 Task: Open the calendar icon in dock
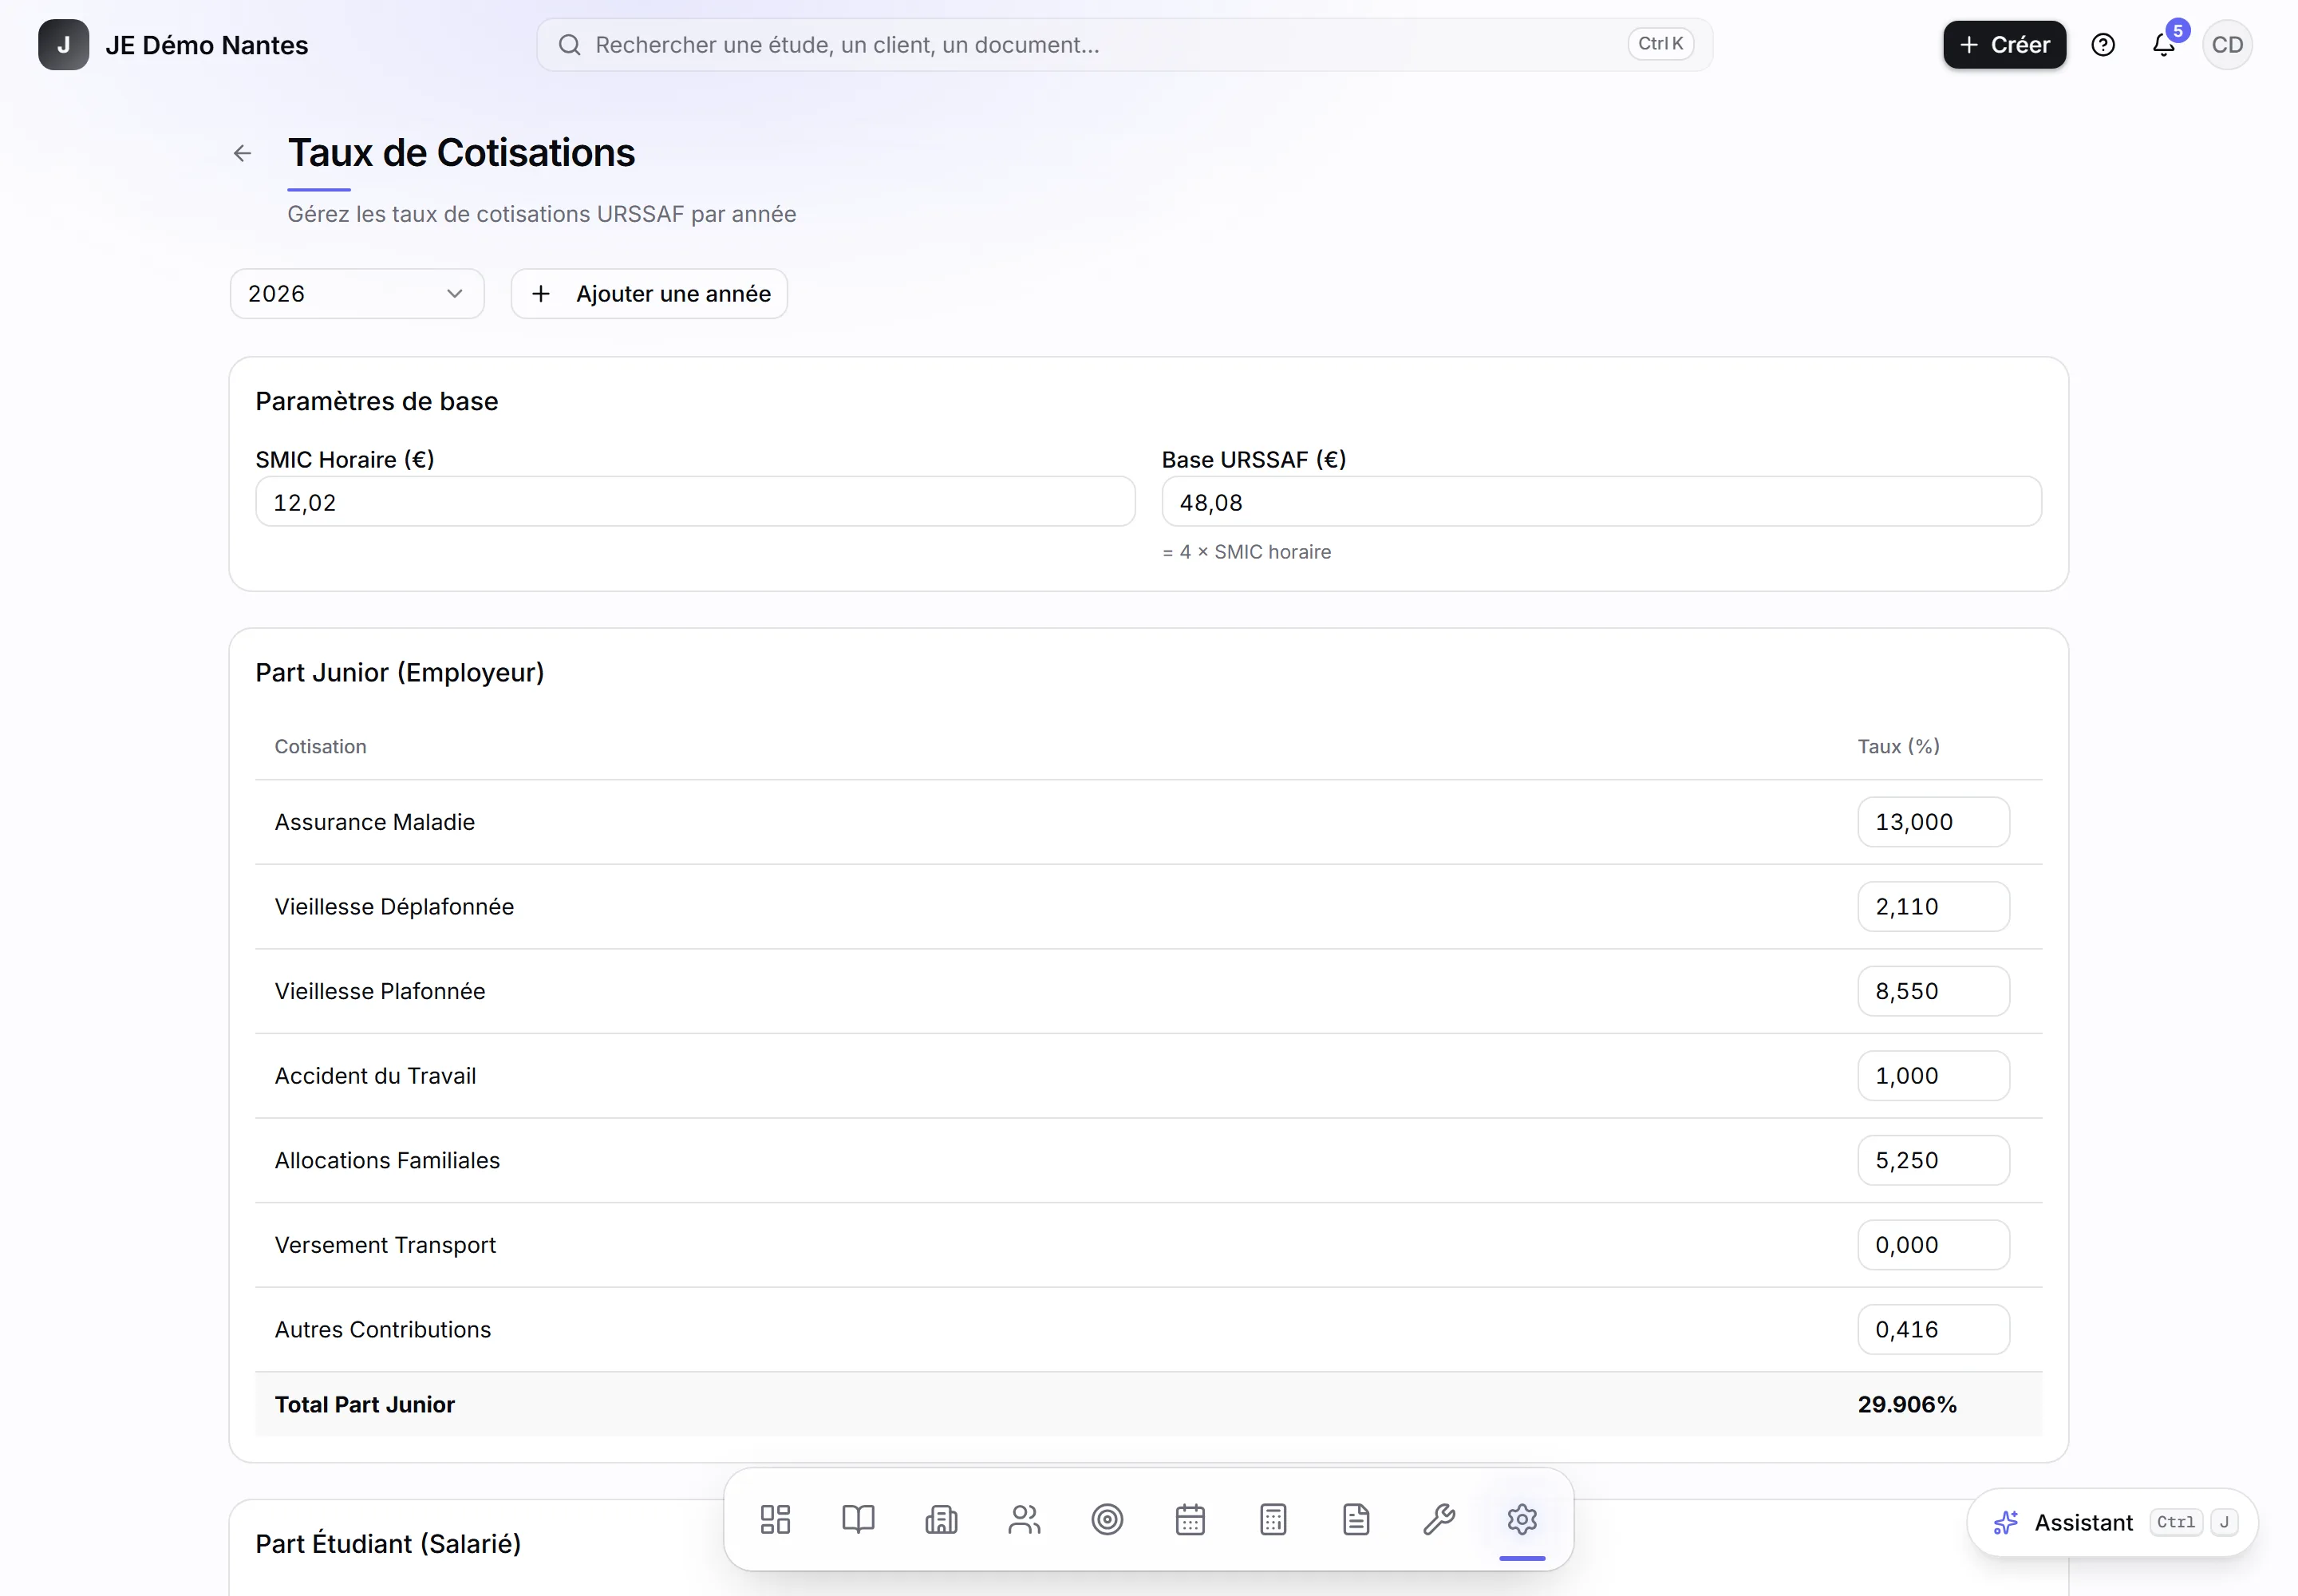(x=1190, y=1520)
